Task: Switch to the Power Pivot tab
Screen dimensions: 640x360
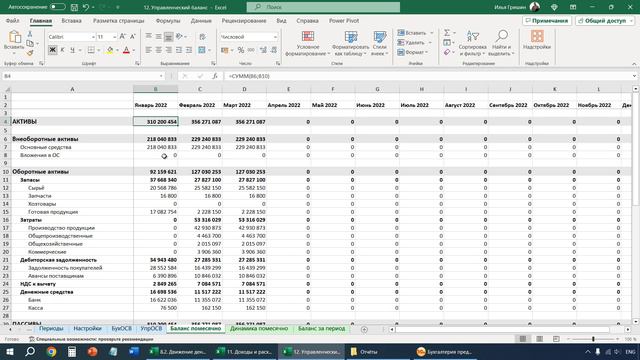Action: (x=344, y=20)
